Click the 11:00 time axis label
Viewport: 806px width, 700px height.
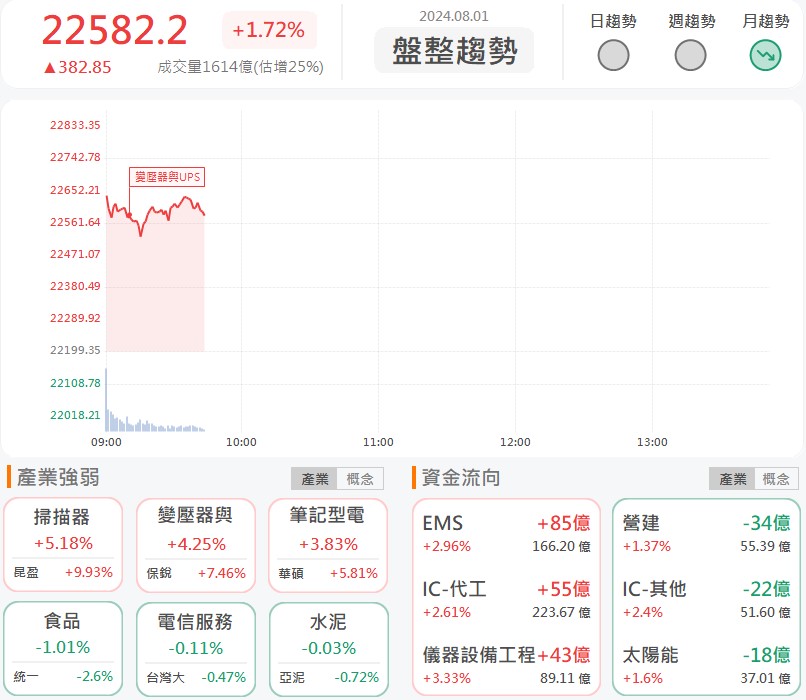coord(378,442)
